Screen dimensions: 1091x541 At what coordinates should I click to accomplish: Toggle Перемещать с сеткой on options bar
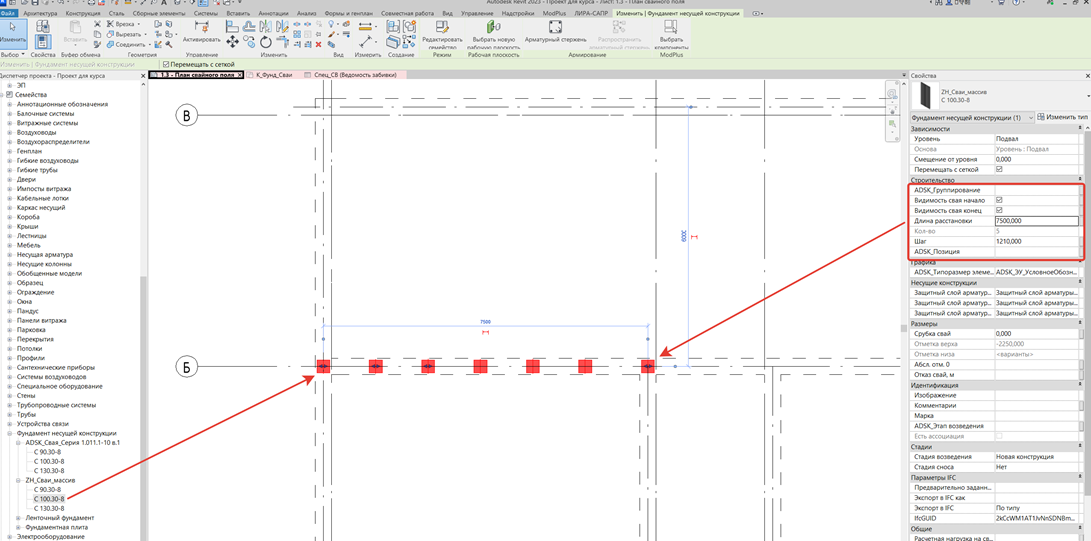[165, 64]
